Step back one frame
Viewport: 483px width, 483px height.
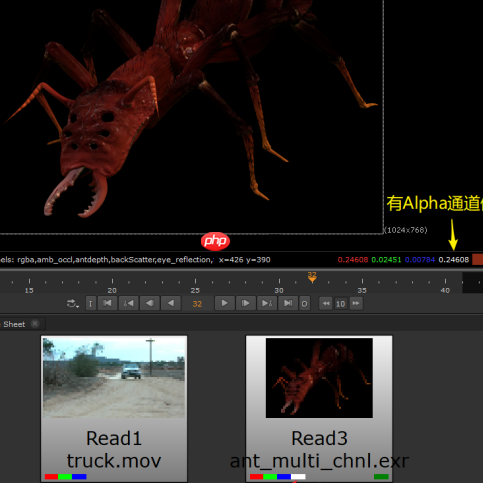tap(150, 303)
